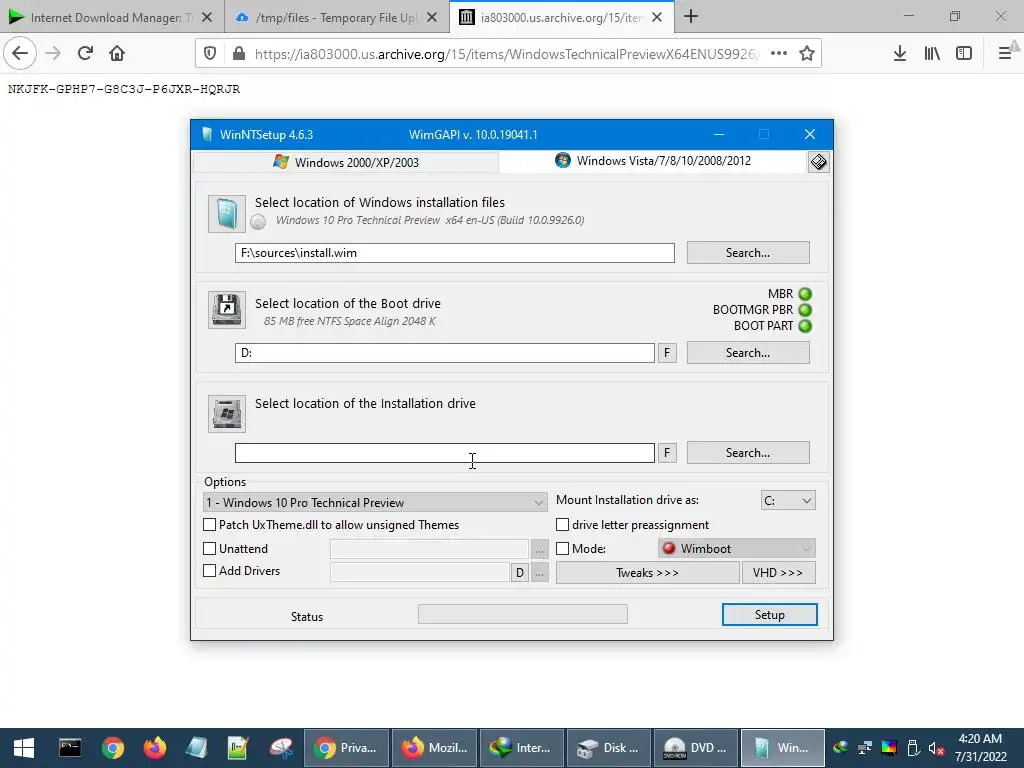Image resolution: width=1024 pixels, height=768 pixels.
Task: Go back in Firefox
Action: point(20,53)
